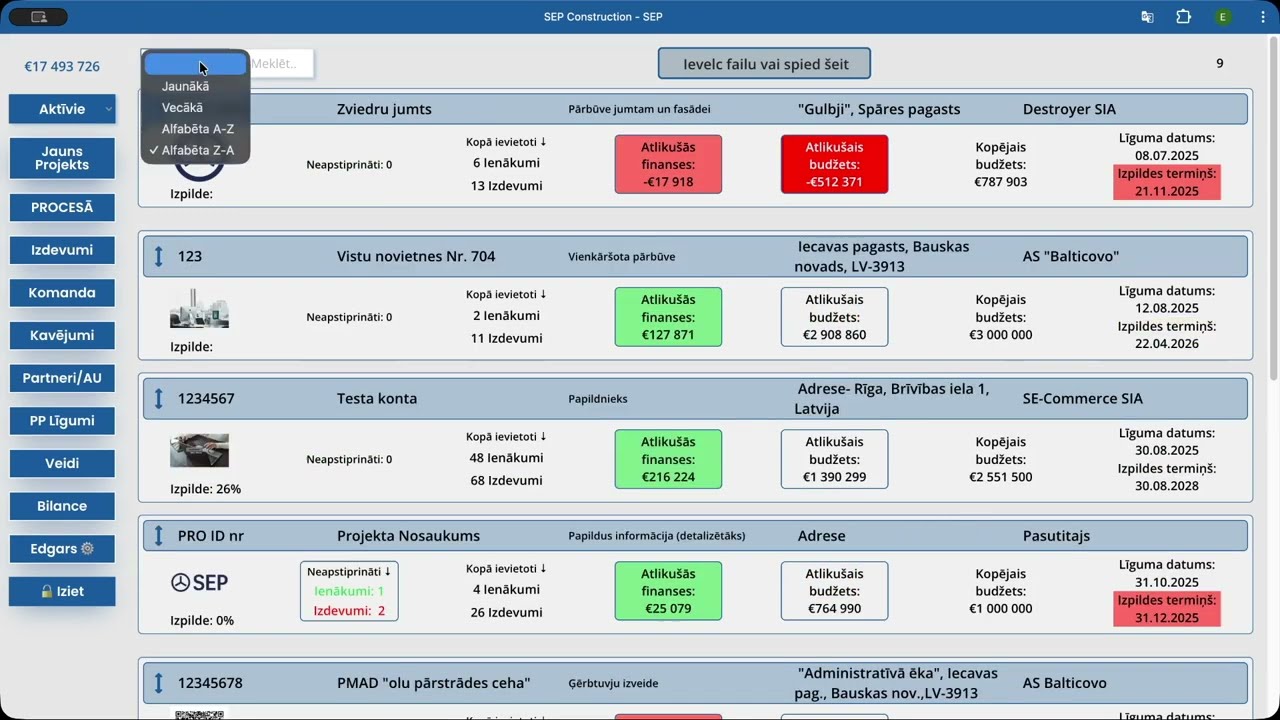Image resolution: width=1280 pixels, height=720 pixels.
Task: Open Partneri/AU section
Action: click(62, 378)
